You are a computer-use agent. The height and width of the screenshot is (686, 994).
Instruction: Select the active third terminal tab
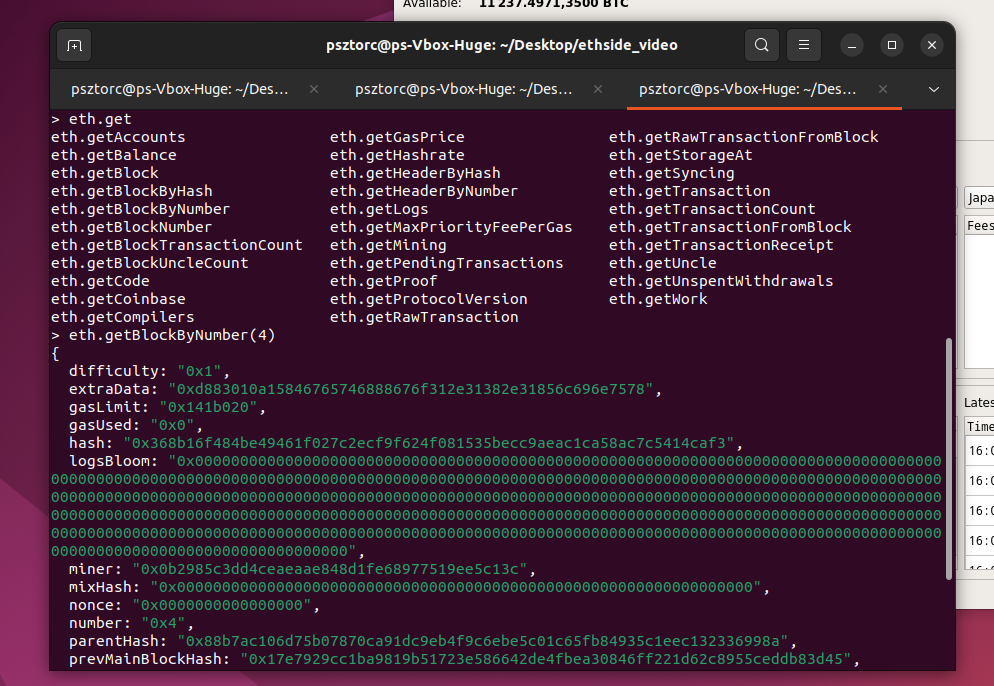pos(747,89)
